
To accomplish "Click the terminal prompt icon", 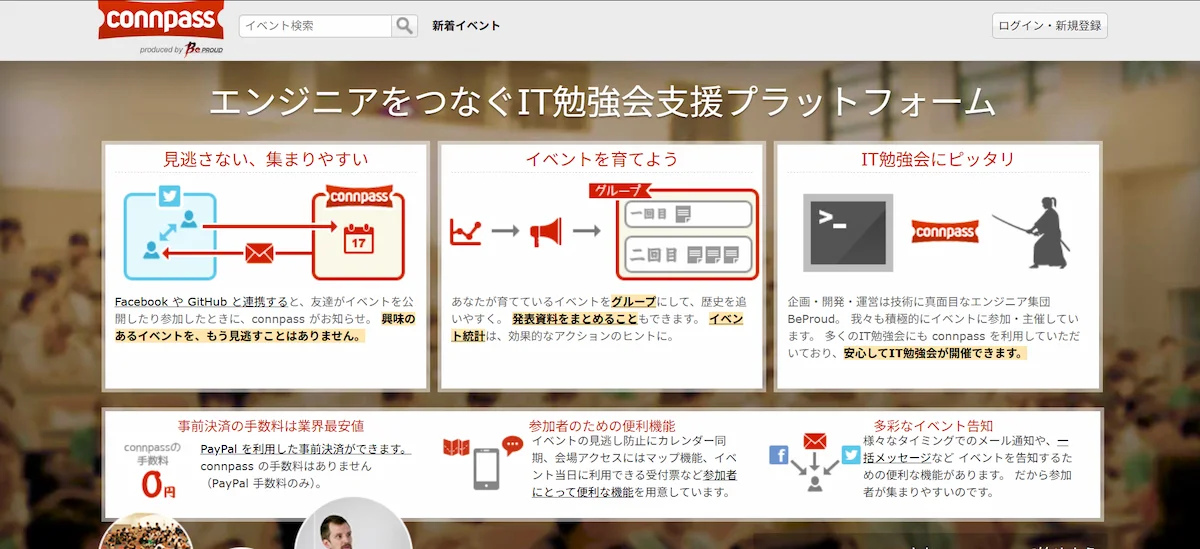I will tap(848, 232).
